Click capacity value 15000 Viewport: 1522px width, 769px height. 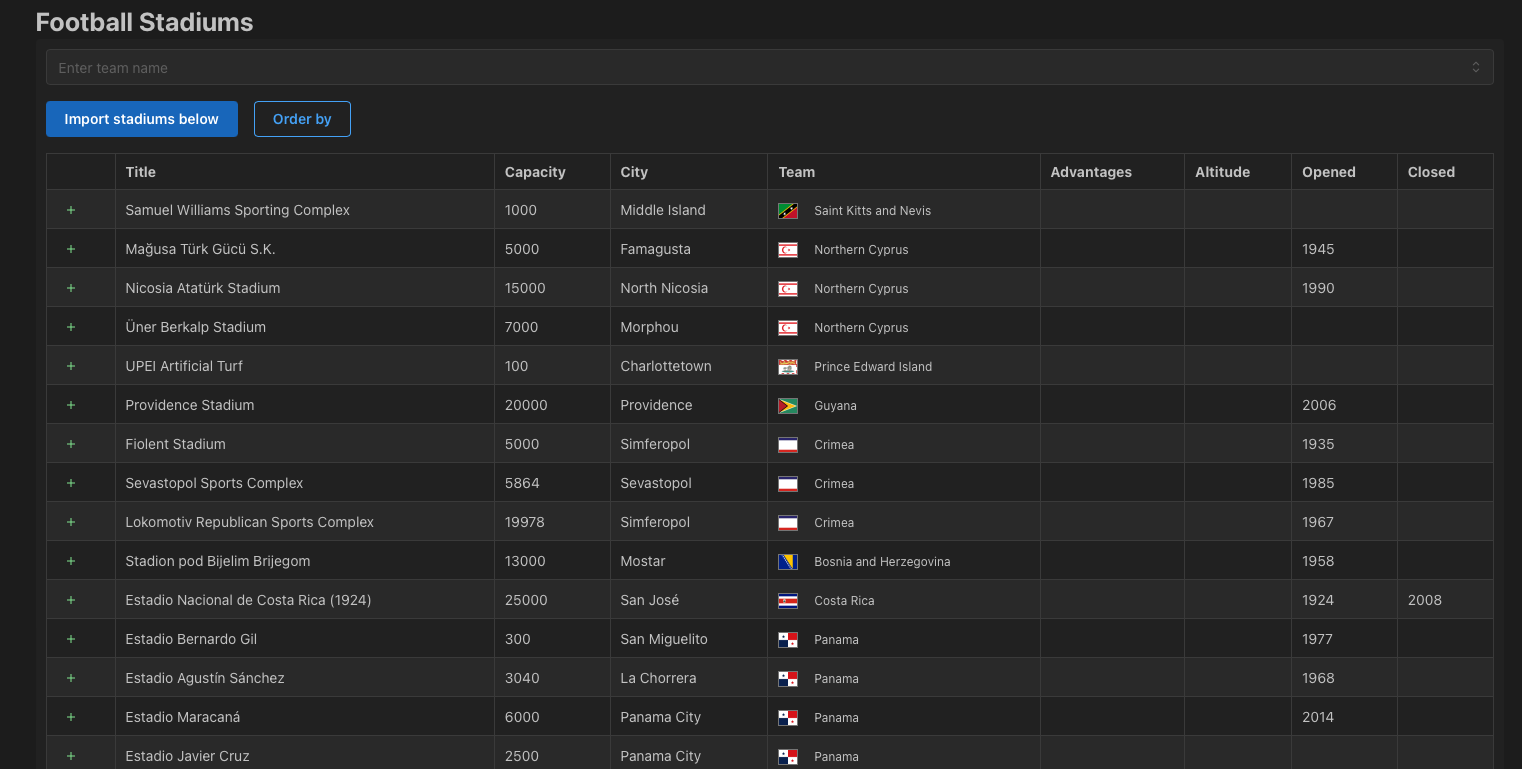pyautogui.click(x=525, y=288)
